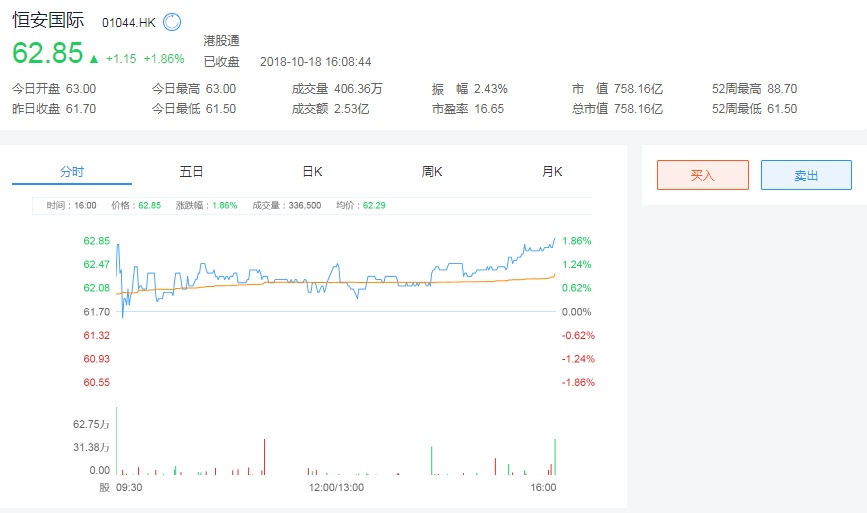
Task: Switch to the 五日 five-day tab
Action: 192,172
